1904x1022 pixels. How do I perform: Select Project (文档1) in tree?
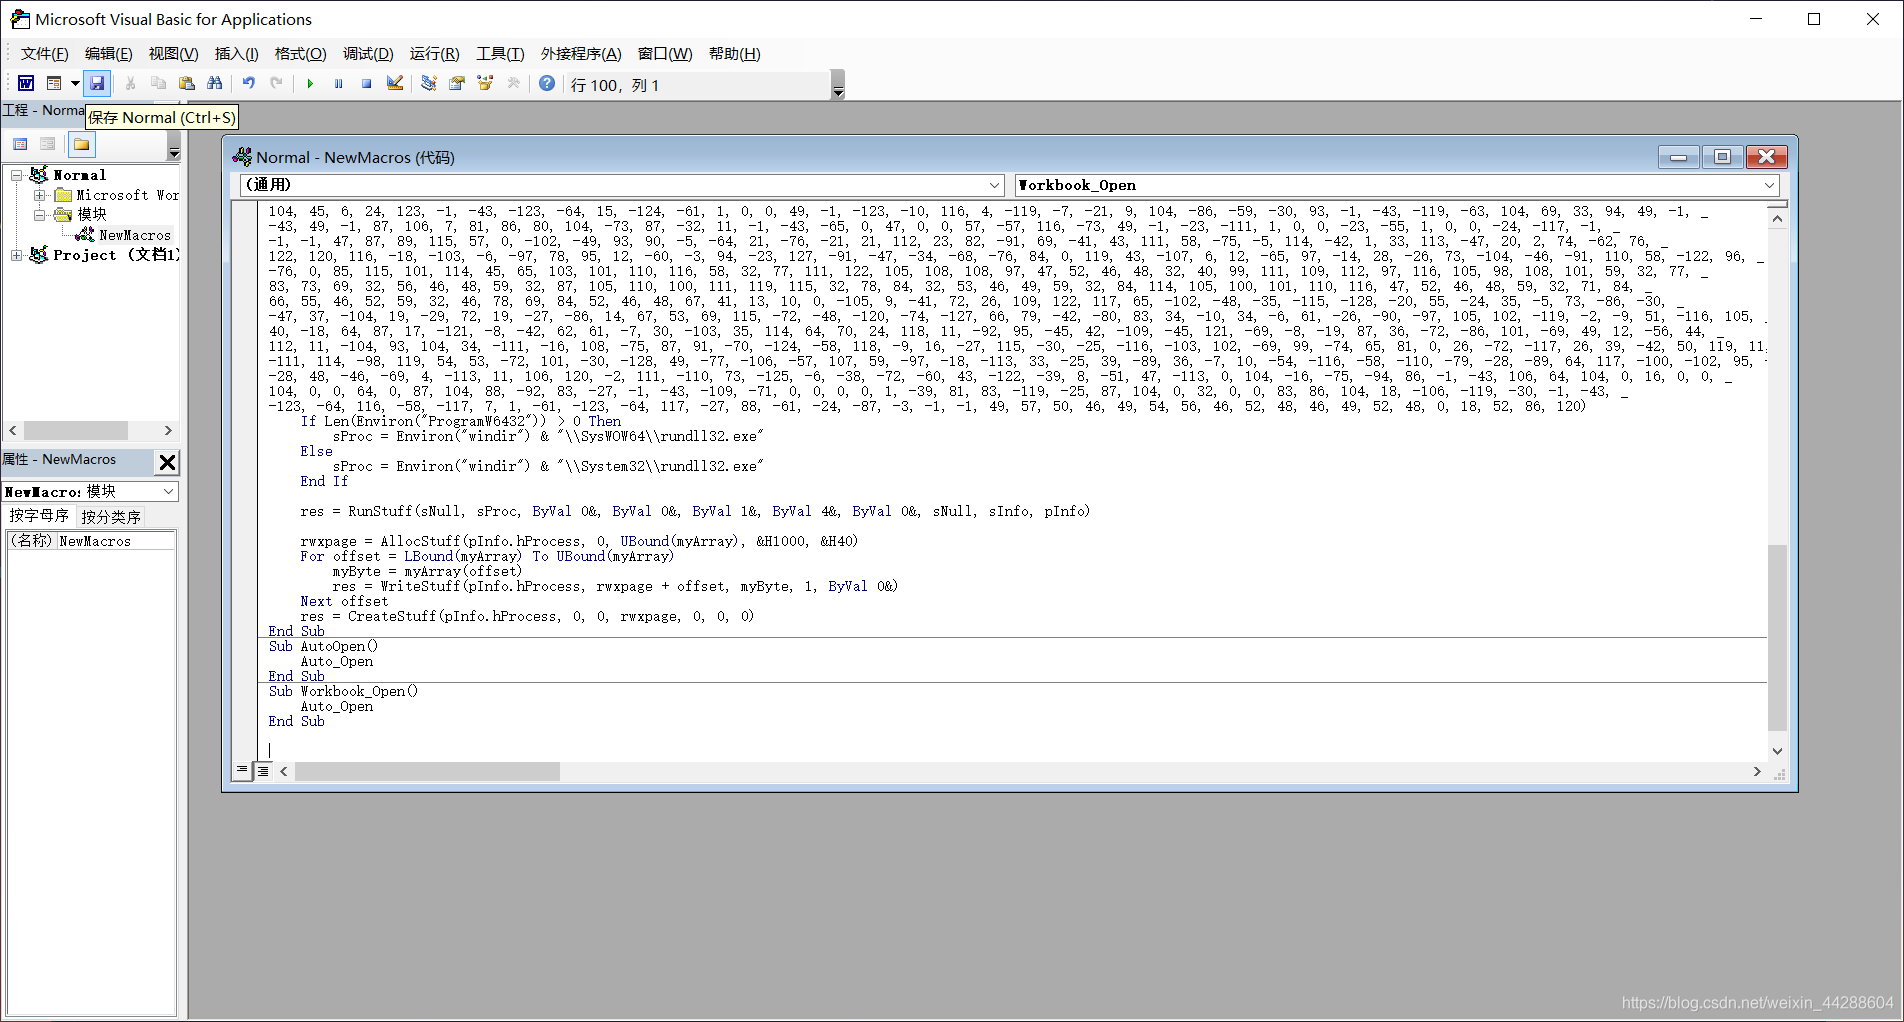coord(116,255)
